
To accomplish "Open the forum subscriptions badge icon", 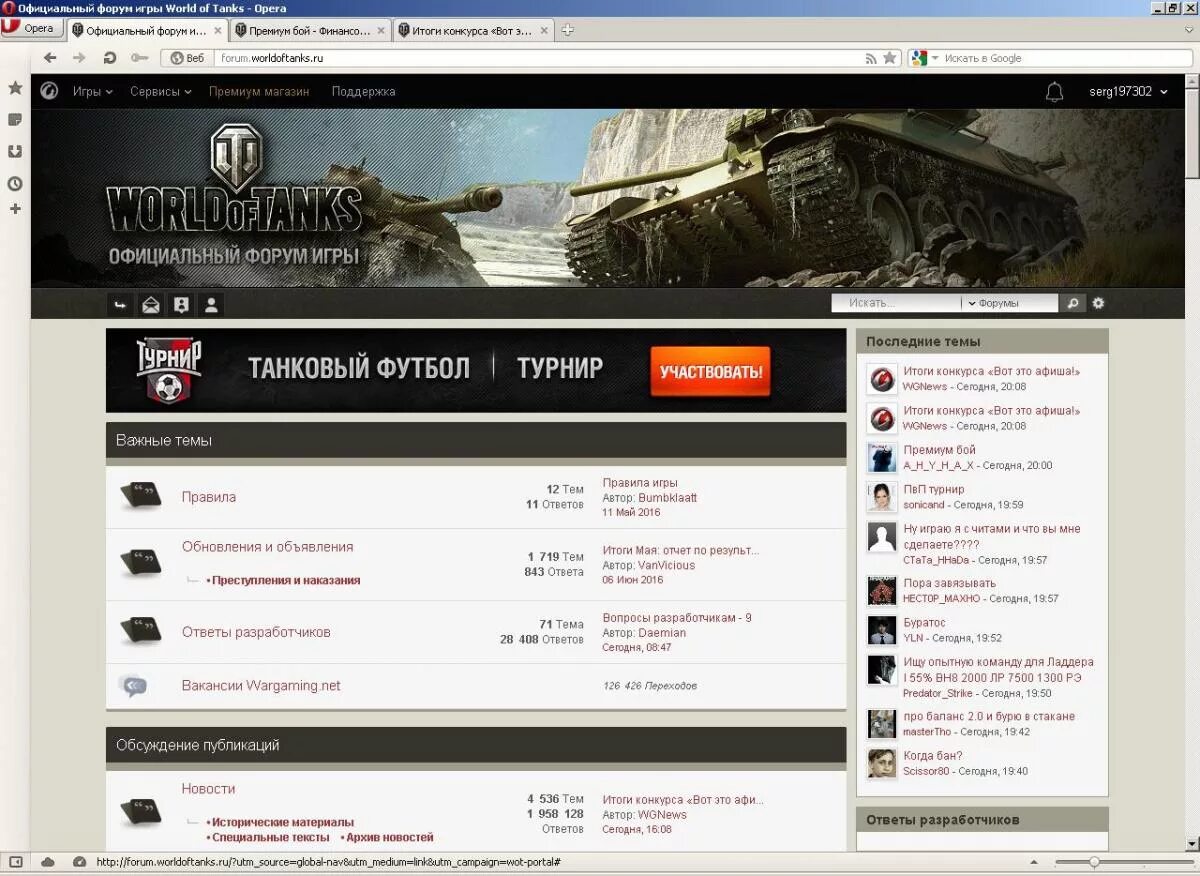I will coord(181,305).
